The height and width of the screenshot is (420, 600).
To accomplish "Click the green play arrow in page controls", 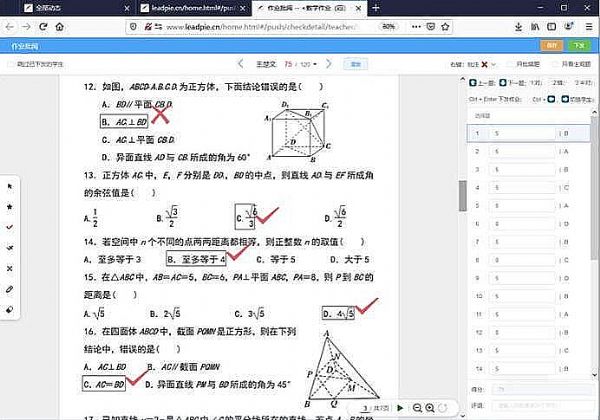I will (400, 408).
